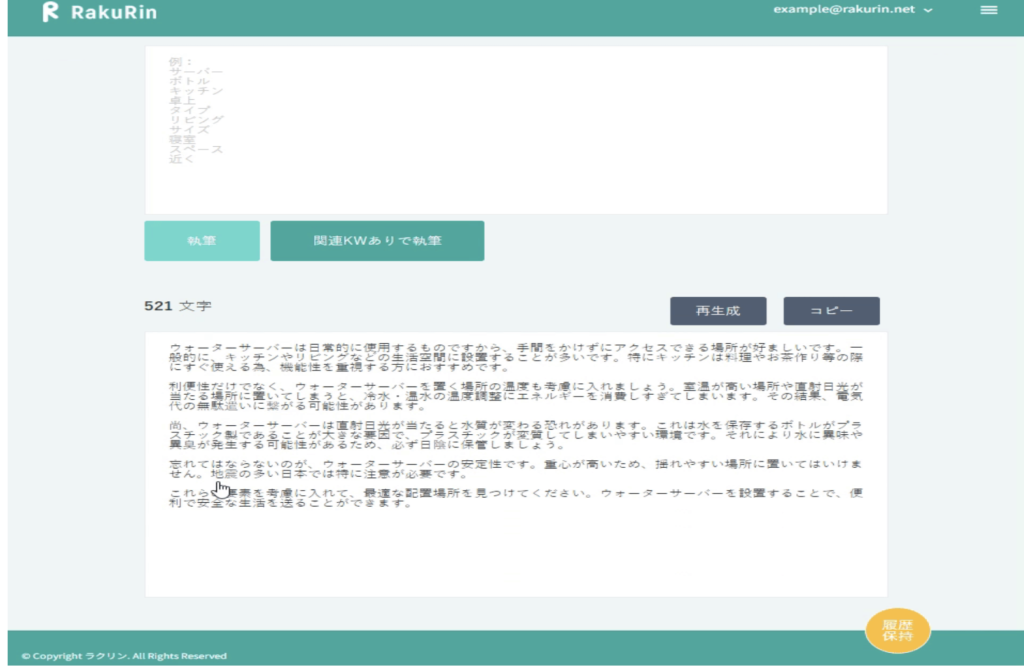
Task: Click the last paragraph starting これらの
Action: click(x=515, y=498)
